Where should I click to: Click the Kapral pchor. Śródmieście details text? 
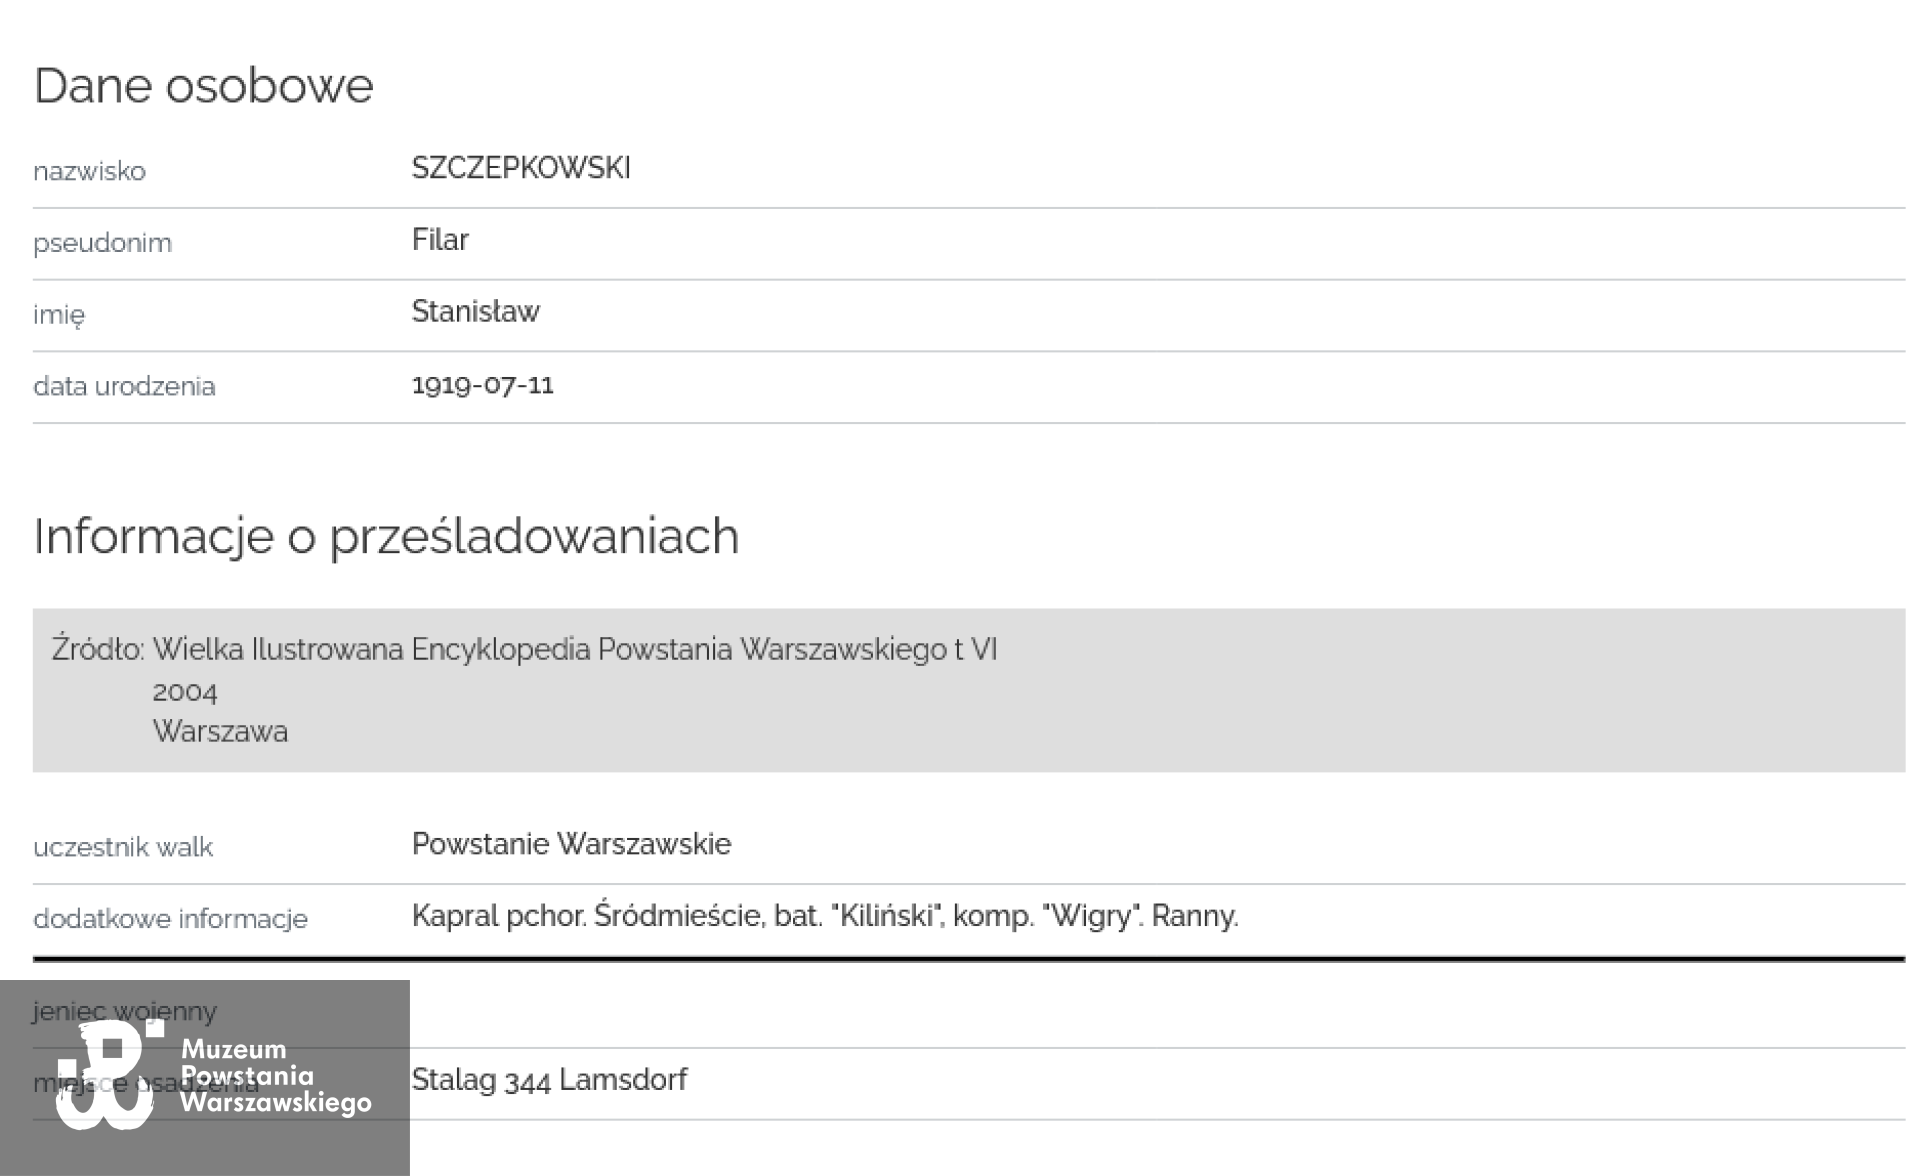pos(824,916)
